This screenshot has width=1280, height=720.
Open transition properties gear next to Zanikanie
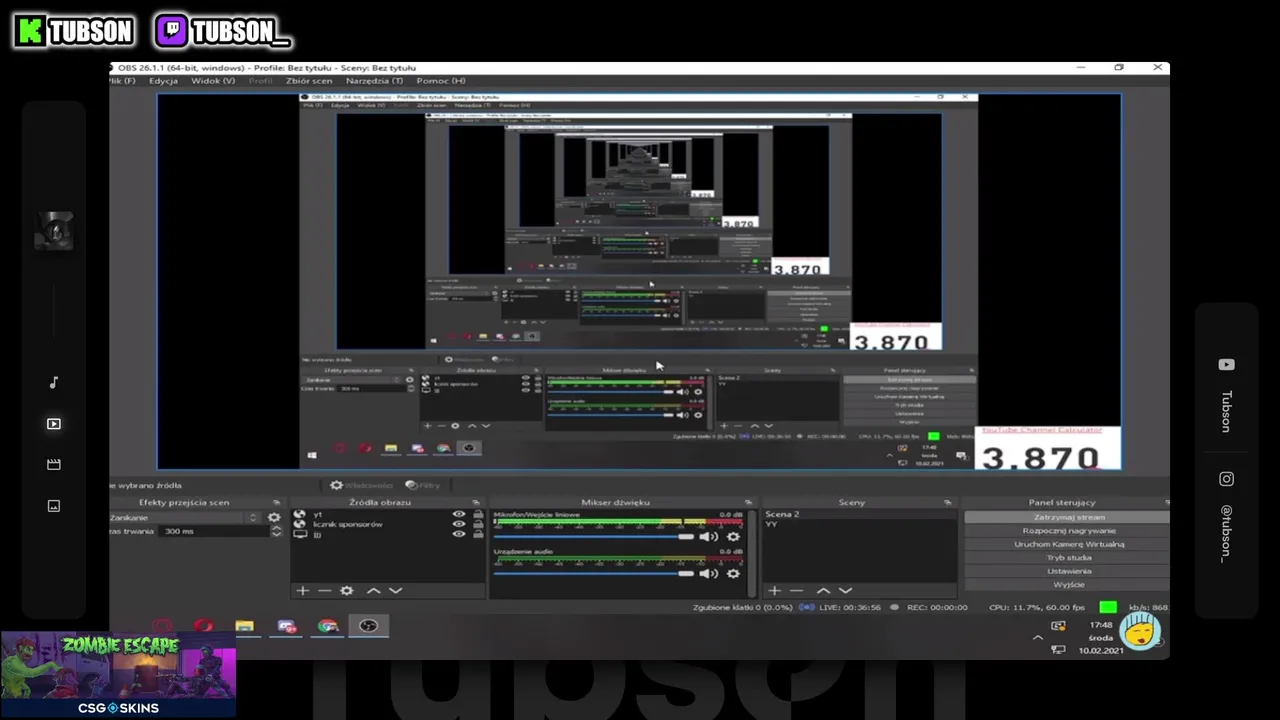tap(273, 518)
